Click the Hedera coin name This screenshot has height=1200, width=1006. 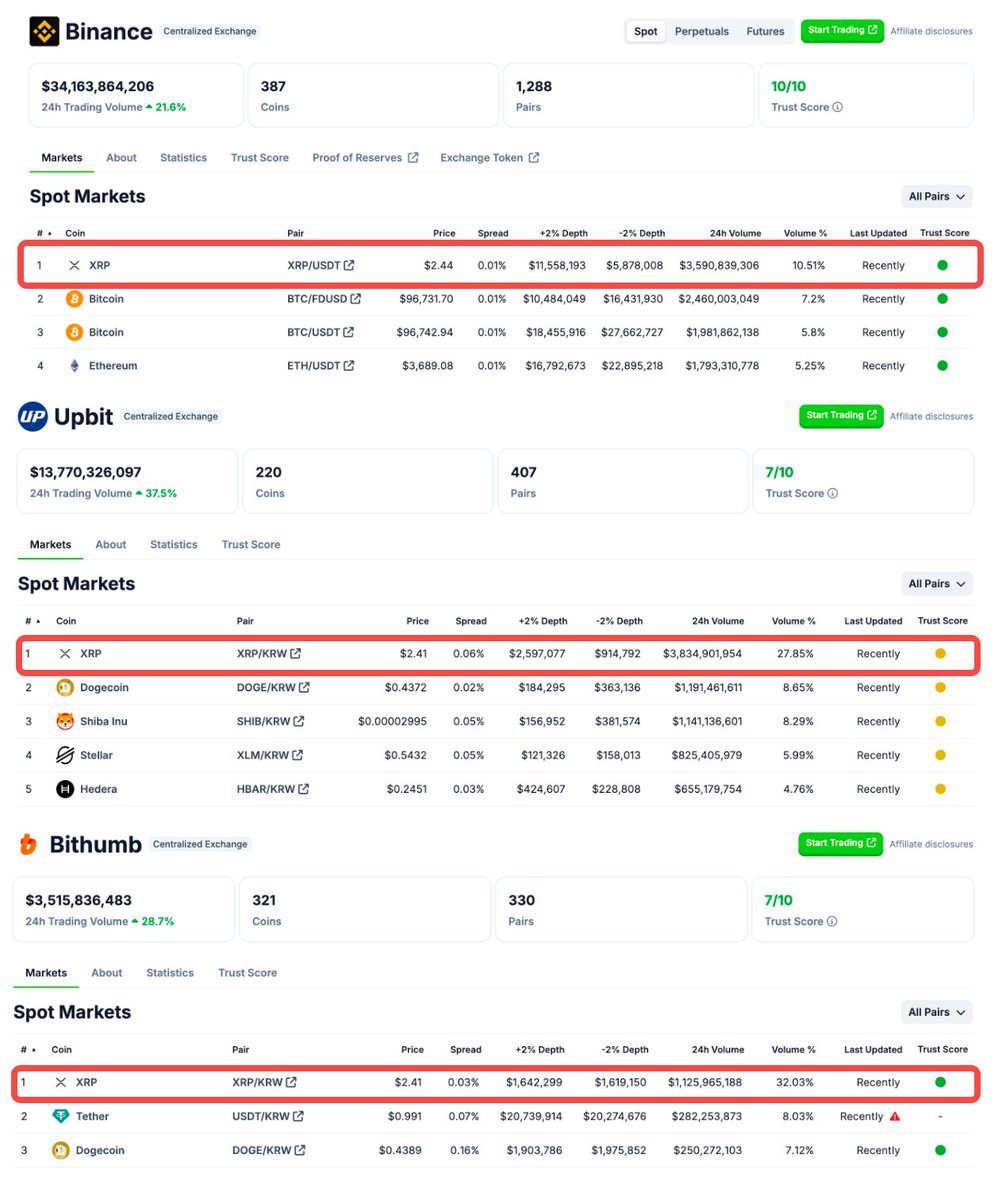click(x=98, y=789)
